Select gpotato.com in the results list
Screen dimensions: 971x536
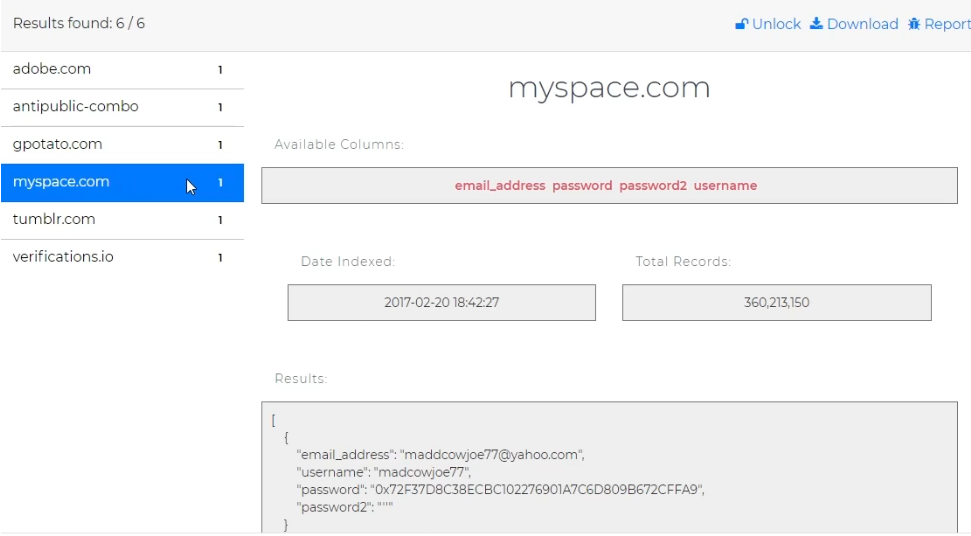click(x=123, y=145)
